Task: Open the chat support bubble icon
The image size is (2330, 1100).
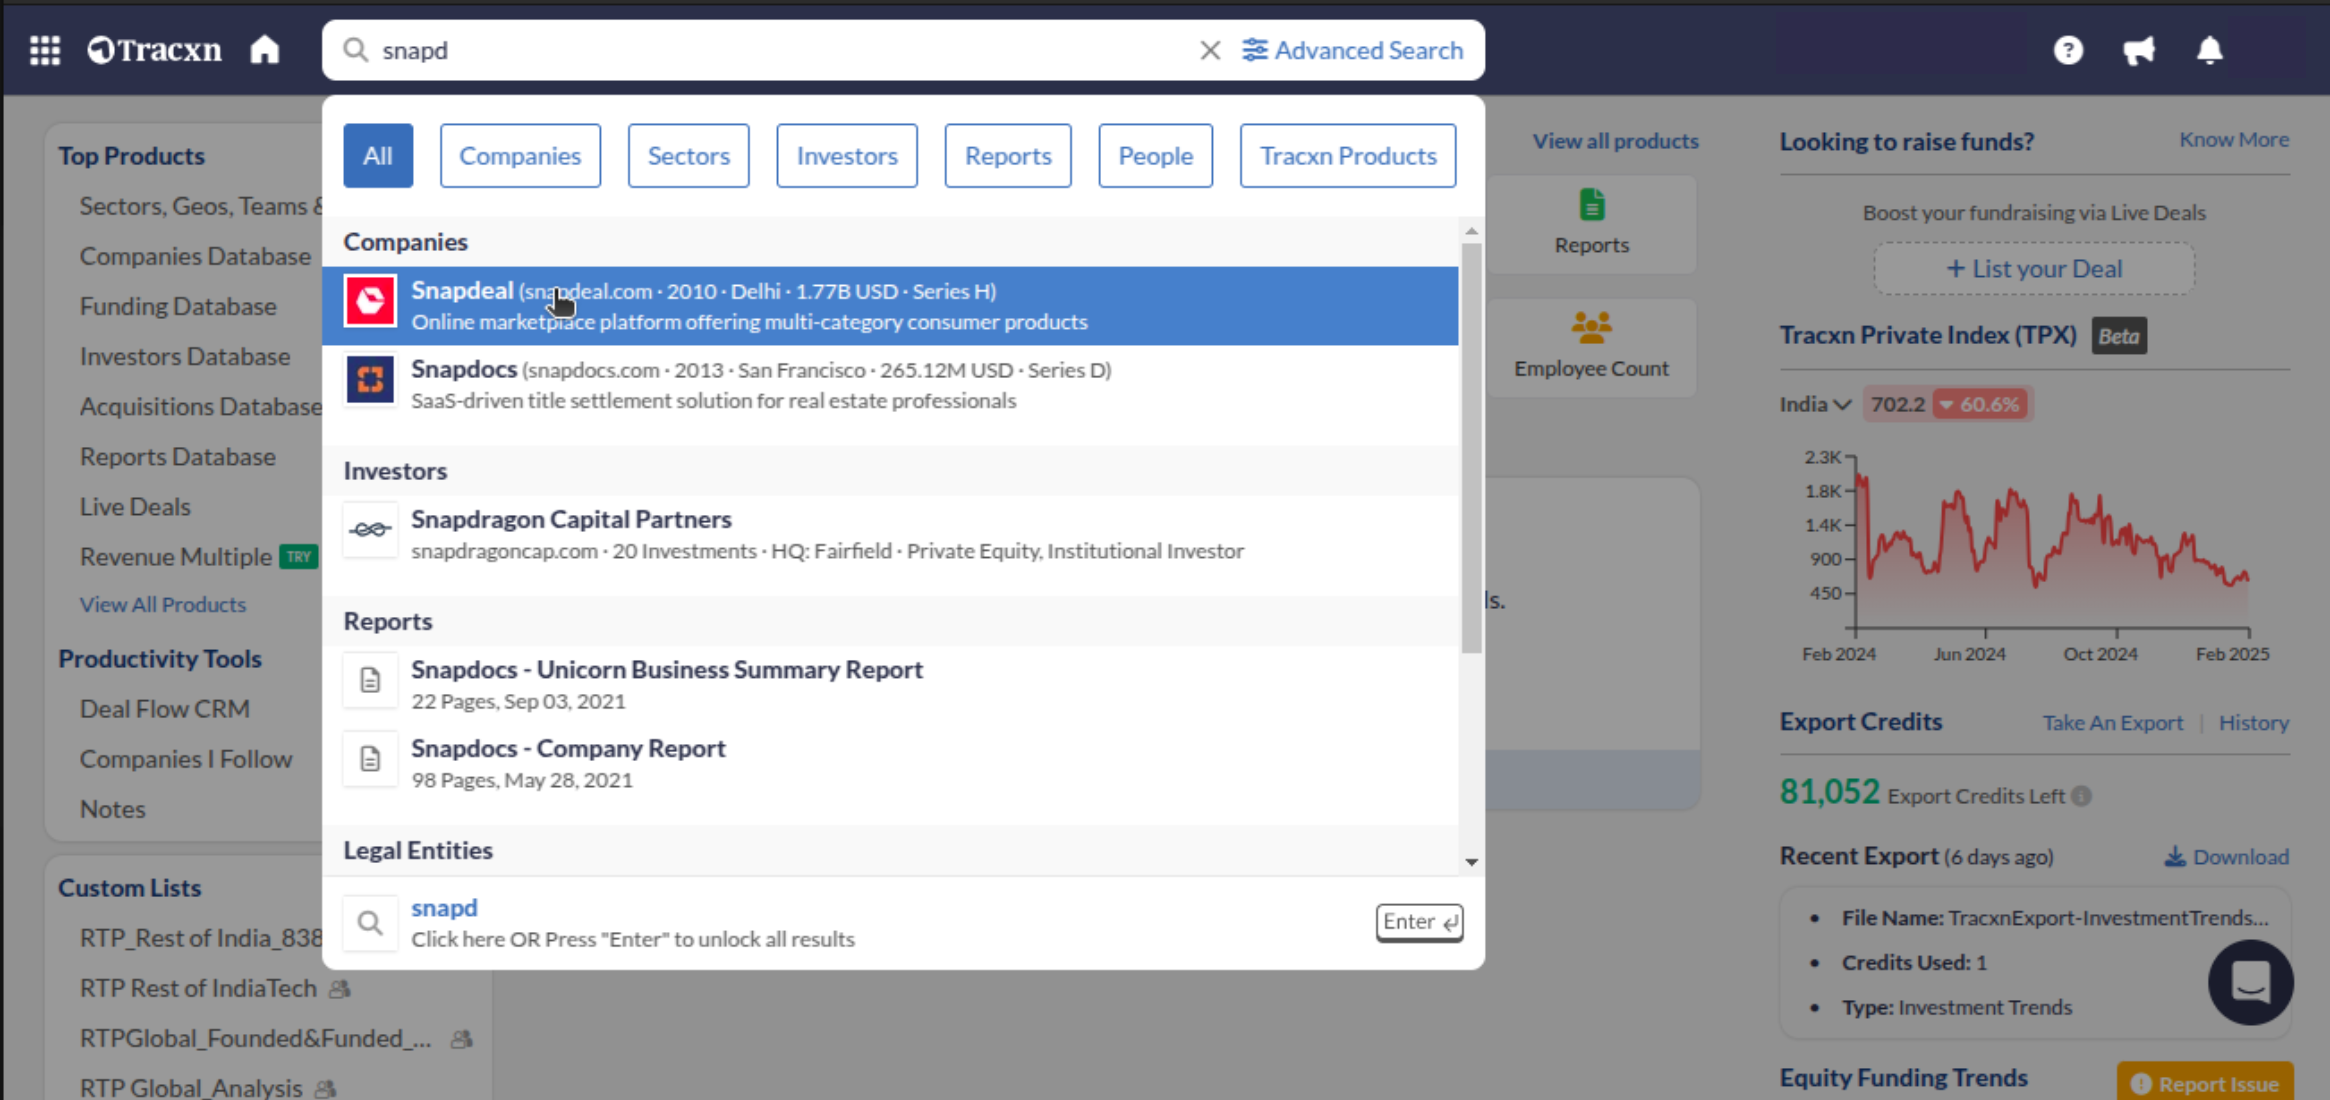Action: point(2250,982)
